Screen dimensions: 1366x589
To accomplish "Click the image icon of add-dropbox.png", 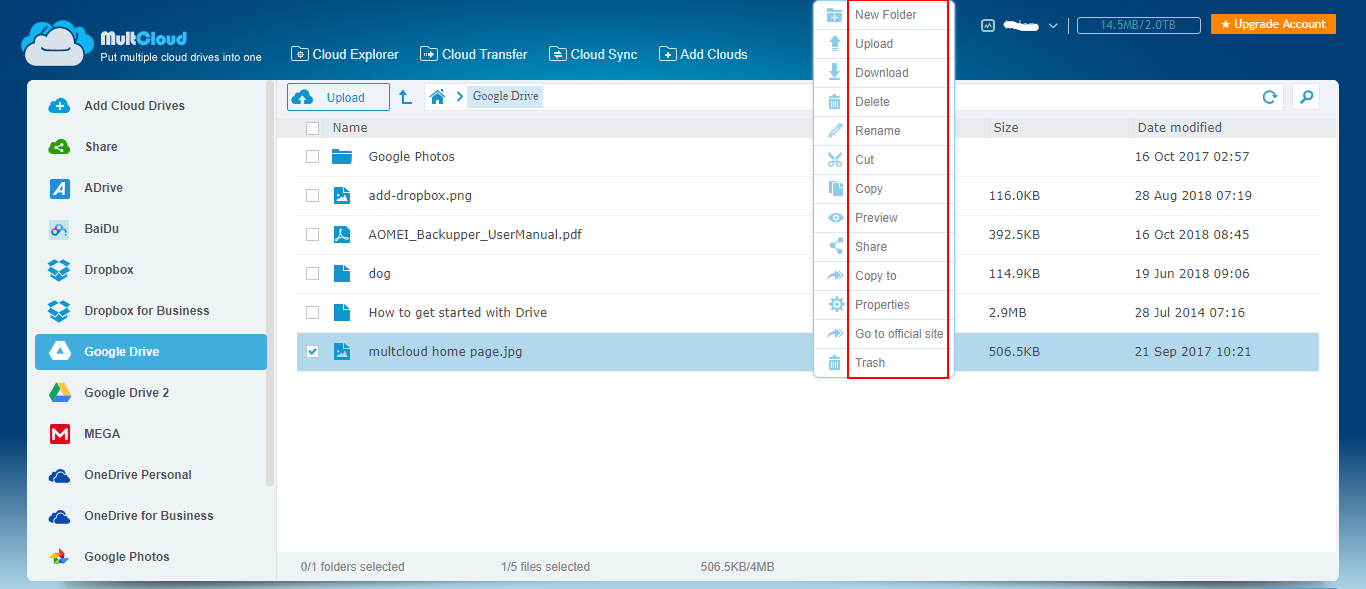I will coord(342,196).
